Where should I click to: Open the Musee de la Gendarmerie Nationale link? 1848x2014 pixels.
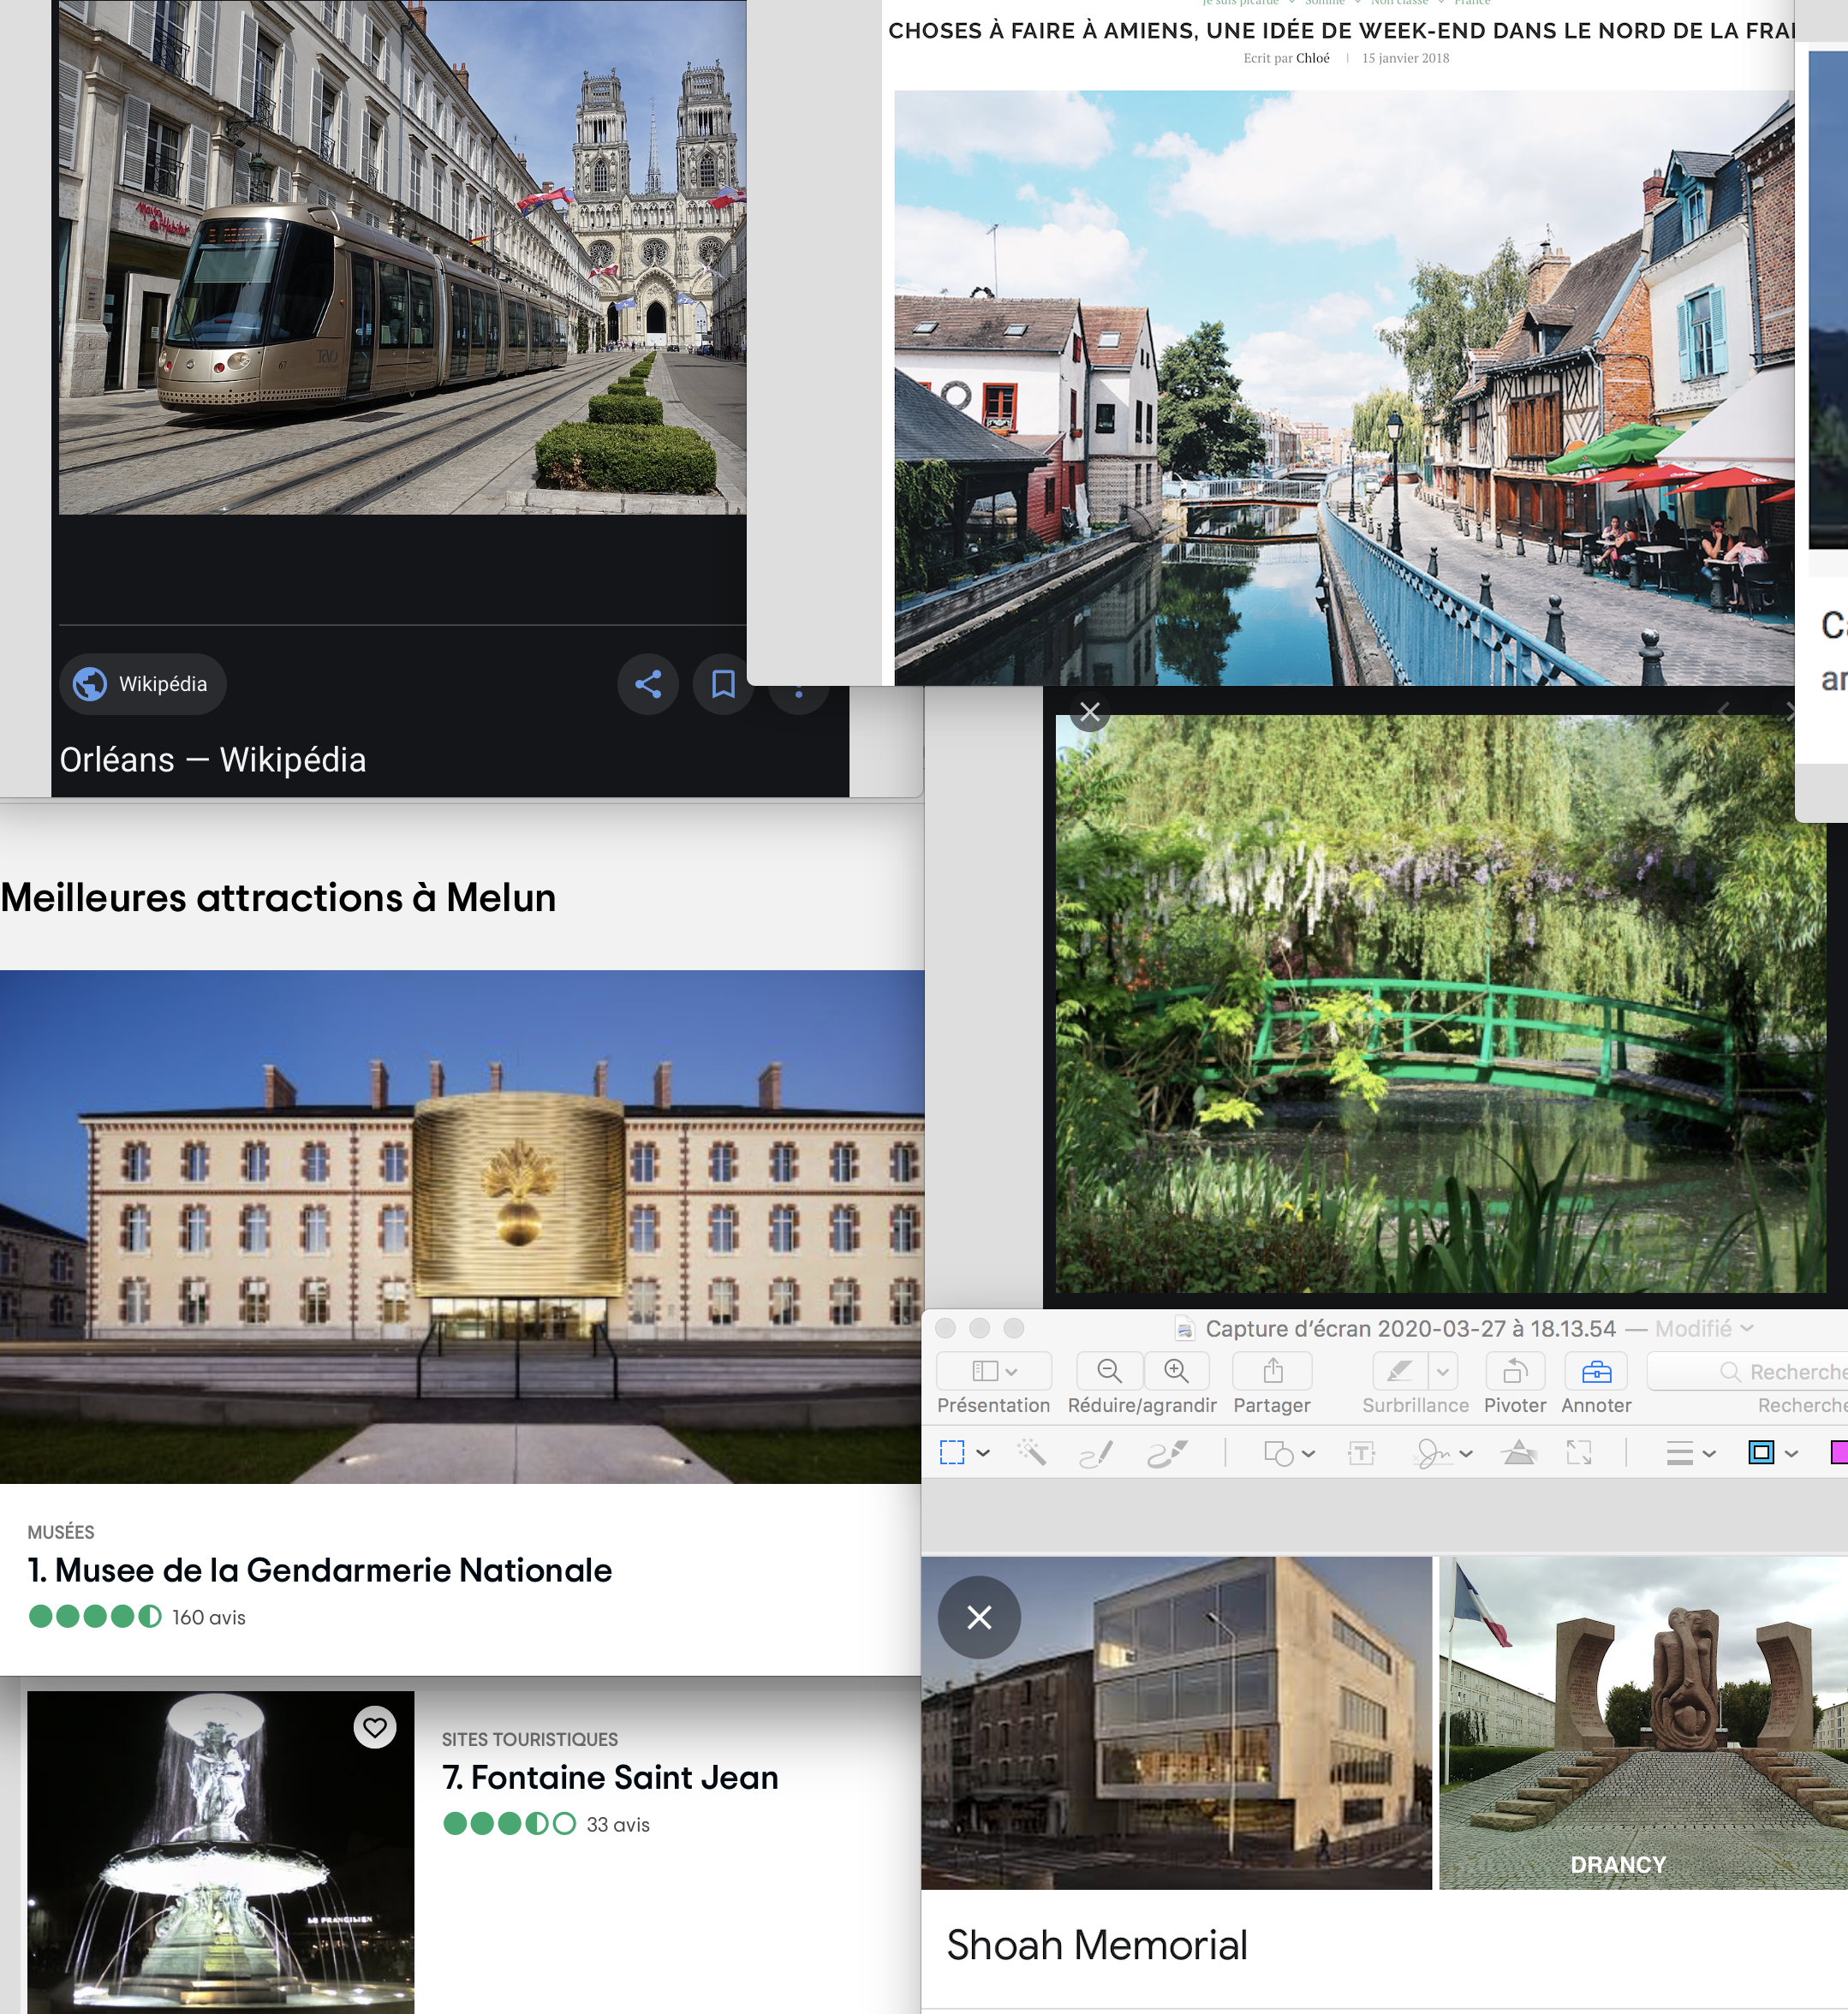coord(319,1570)
